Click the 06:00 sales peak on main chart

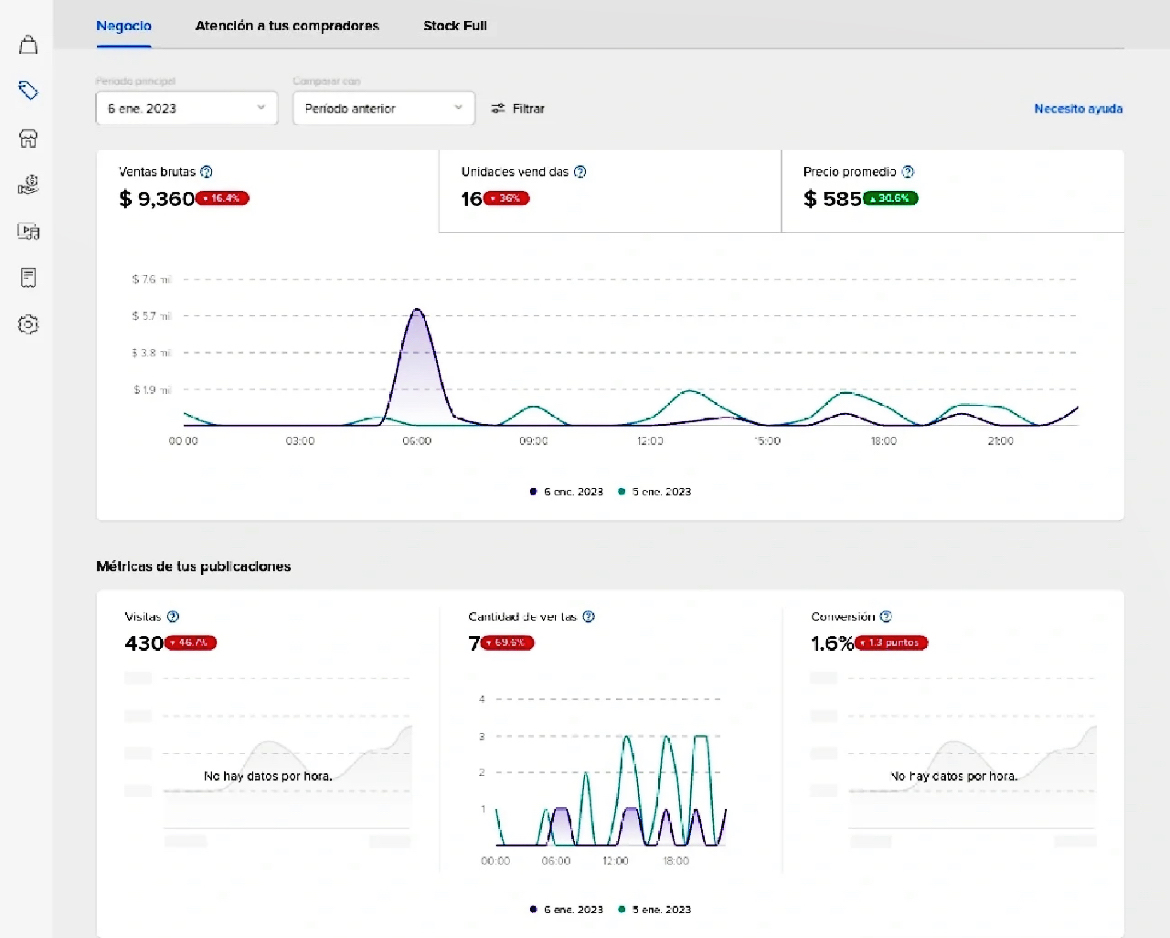click(x=417, y=310)
